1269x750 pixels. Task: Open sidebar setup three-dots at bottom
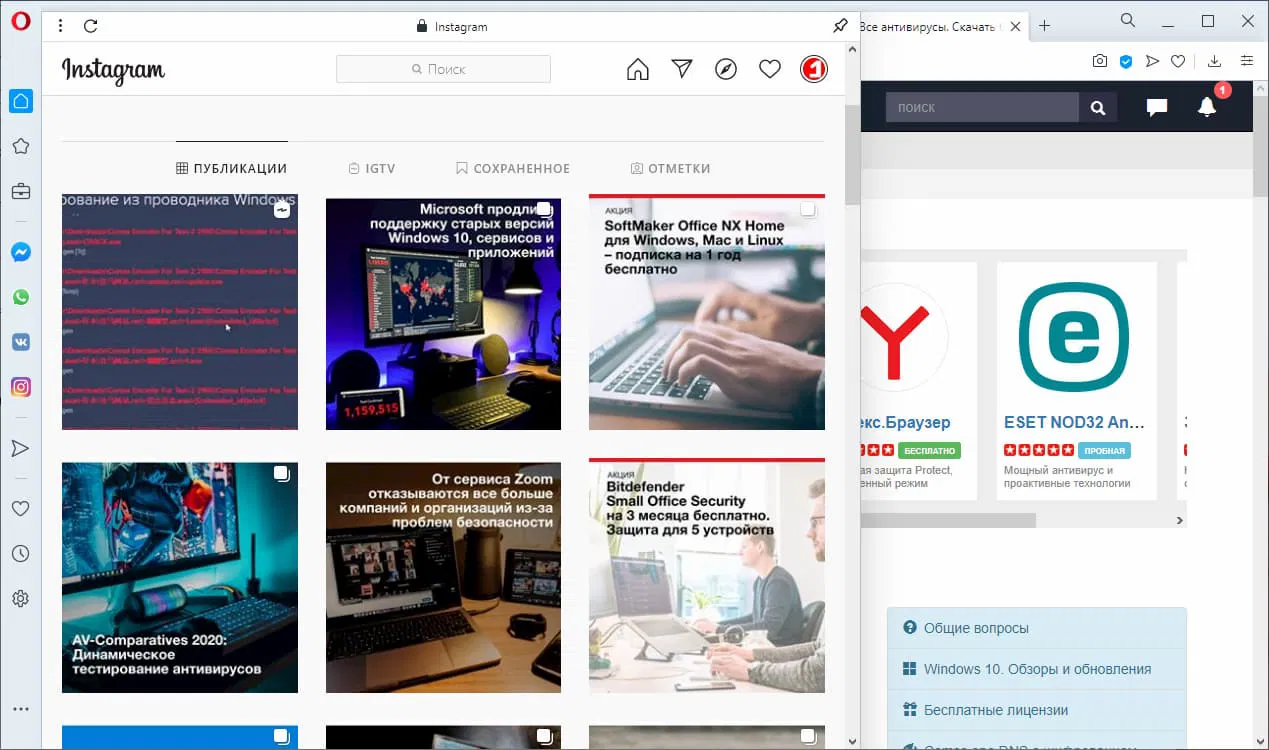[21, 709]
